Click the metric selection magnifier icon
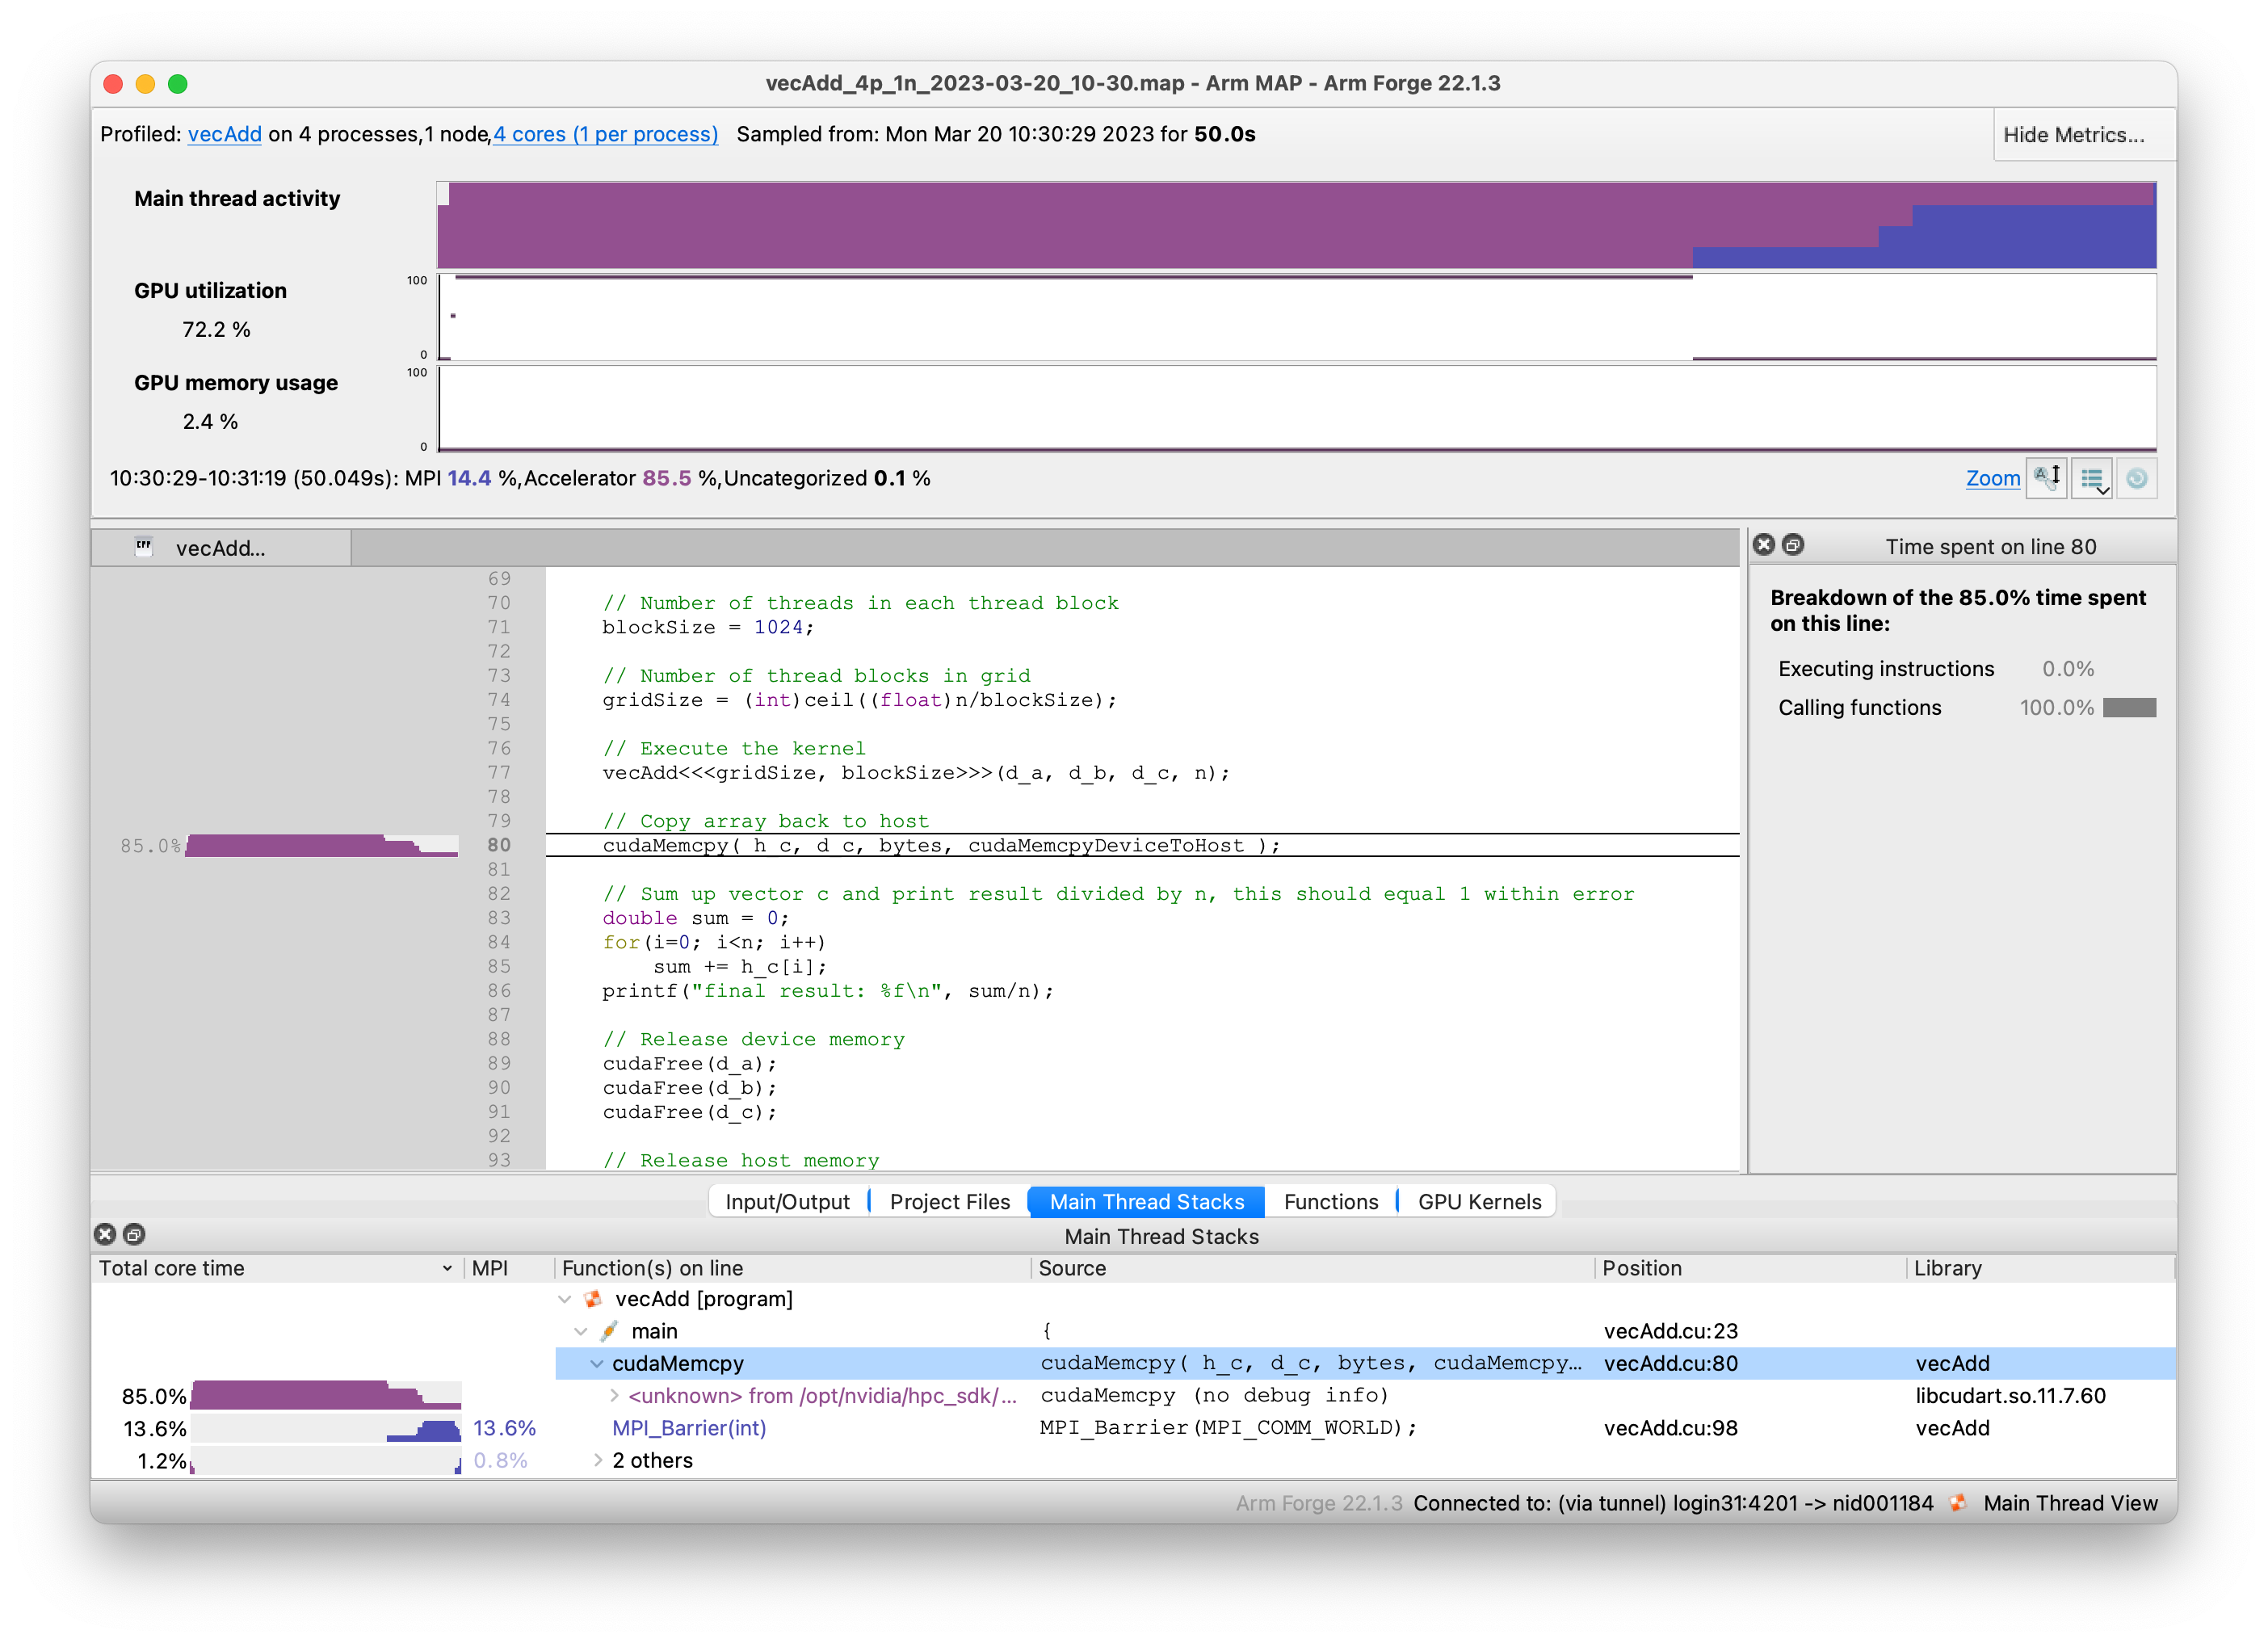This screenshot has height=1643, width=2268. coord(2047,478)
